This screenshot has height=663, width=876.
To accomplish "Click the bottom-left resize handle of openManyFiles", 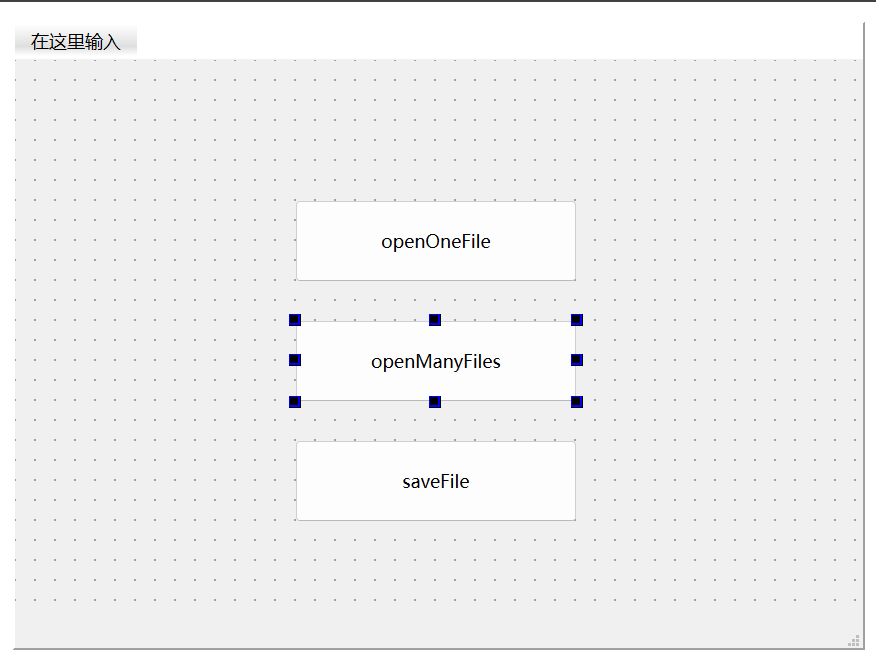I will pos(295,402).
